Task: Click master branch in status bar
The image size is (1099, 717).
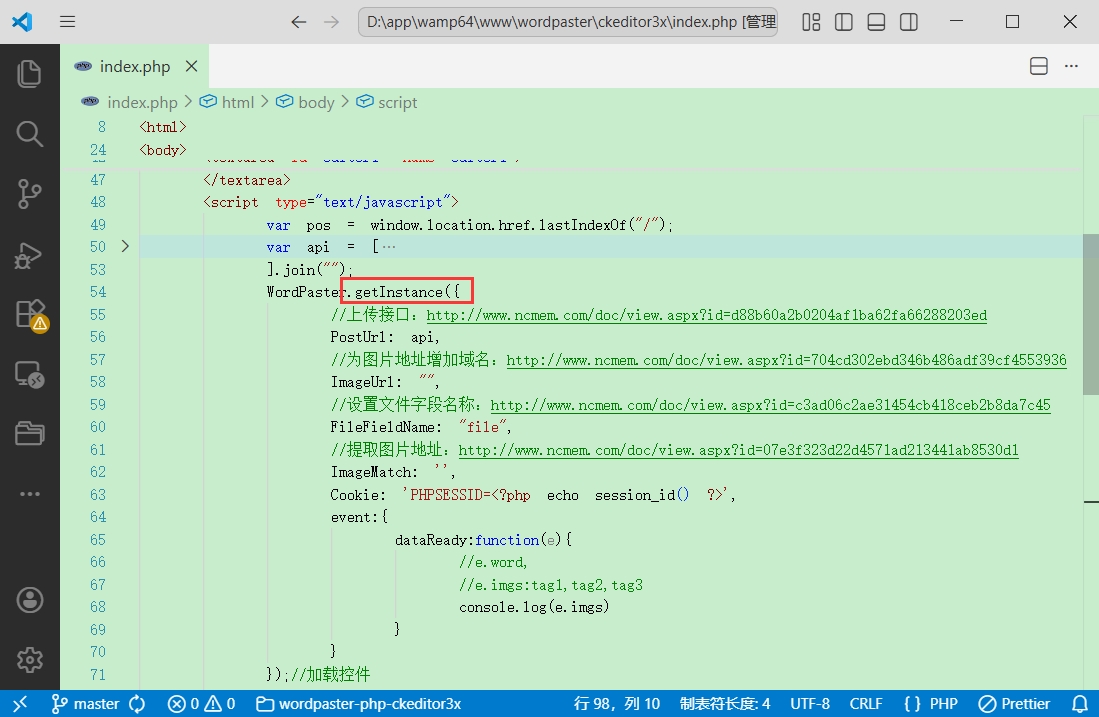Action: click(x=88, y=704)
